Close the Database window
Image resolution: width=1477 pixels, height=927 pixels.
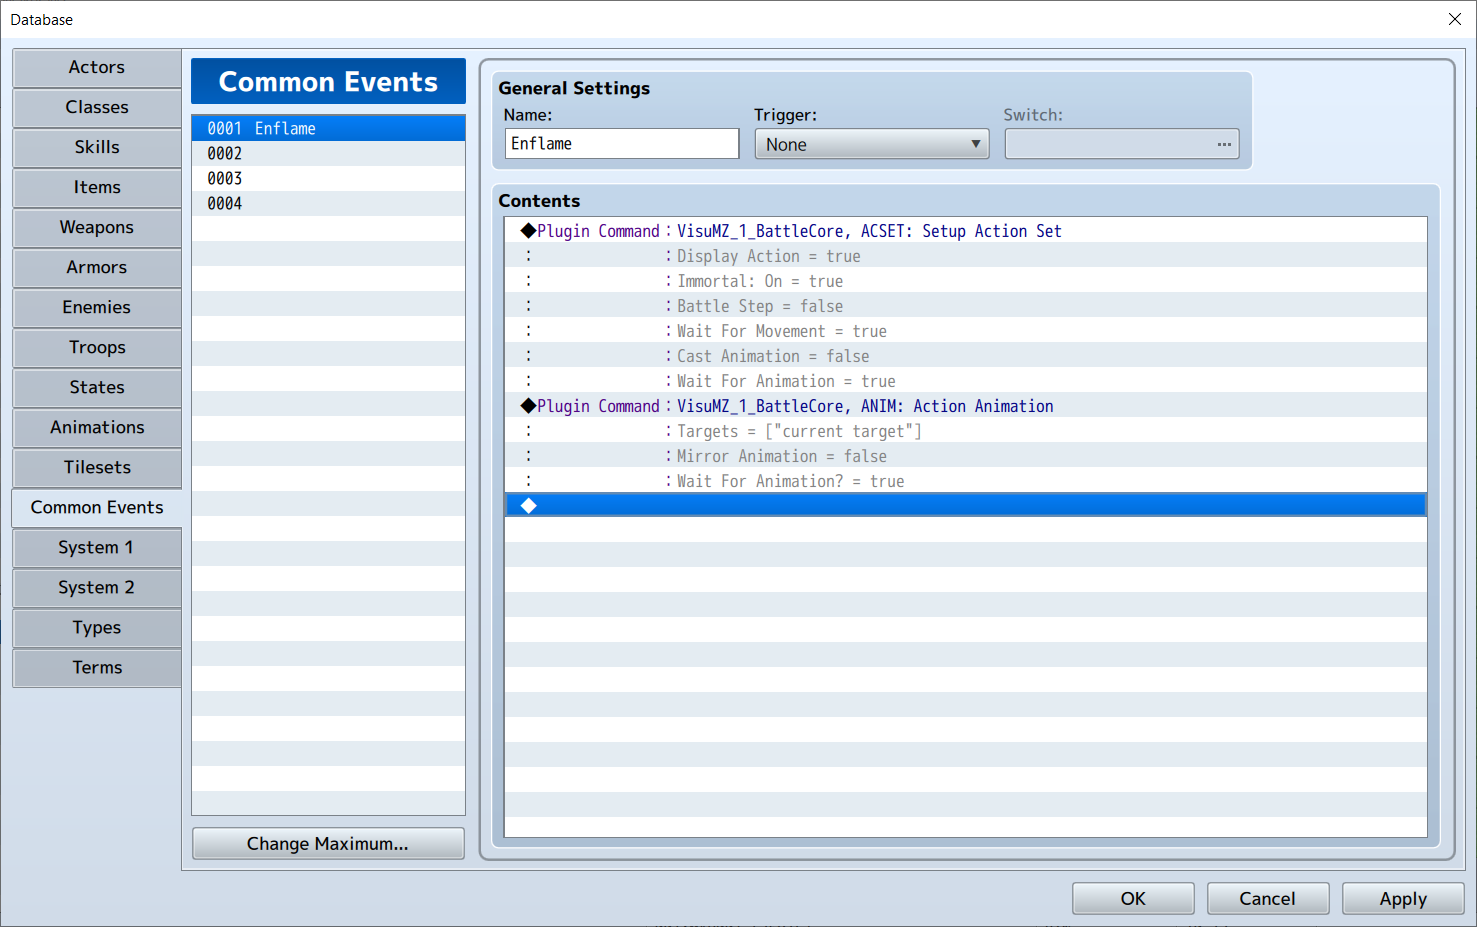(x=1454, y=19)
